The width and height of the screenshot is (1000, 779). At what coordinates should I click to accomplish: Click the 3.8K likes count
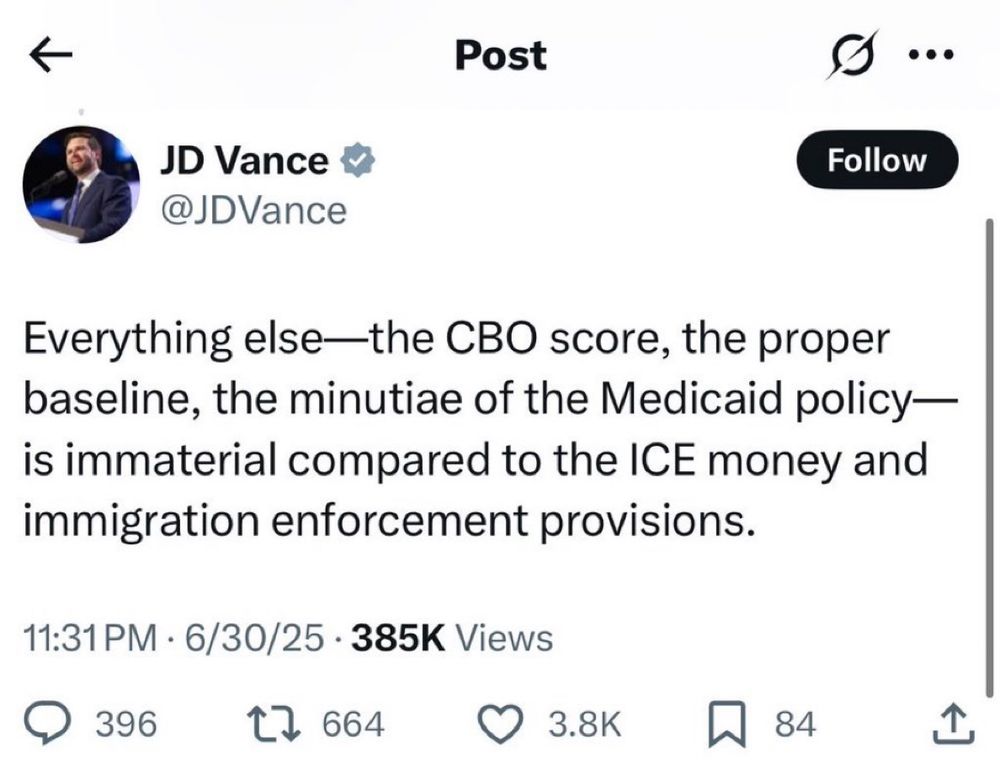(x=585, y=724)
